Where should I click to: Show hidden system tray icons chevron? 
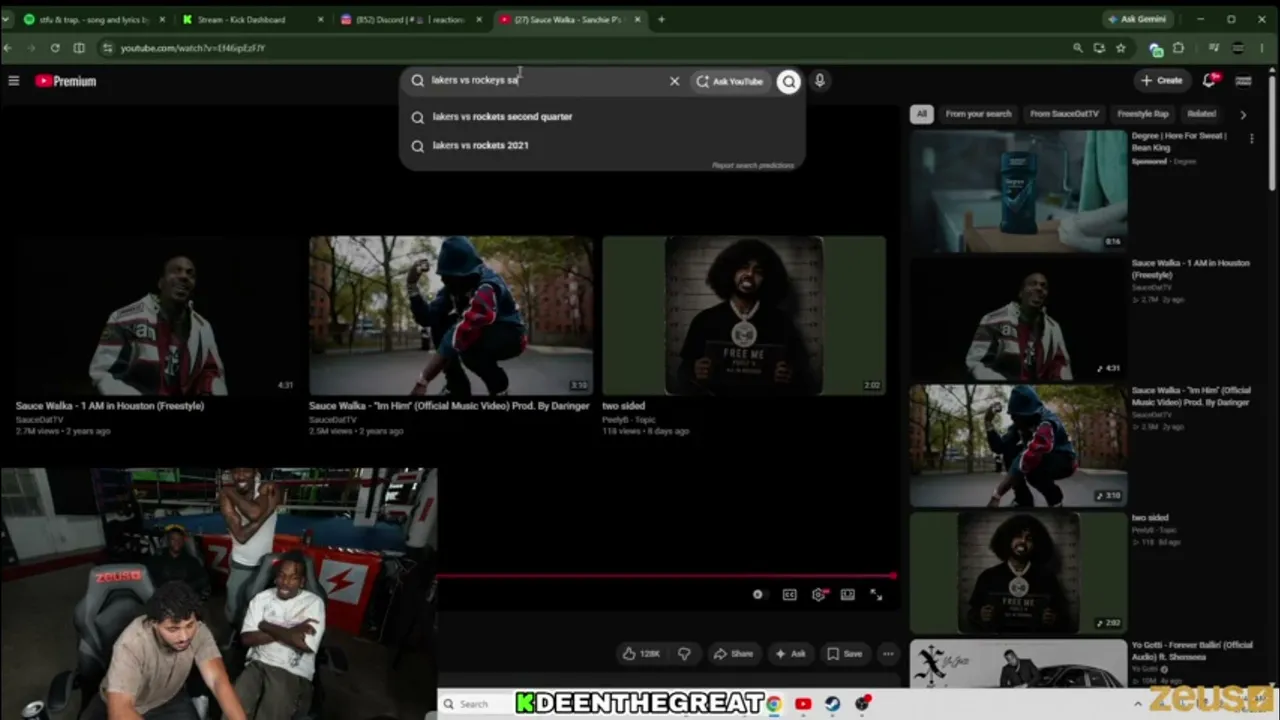click(x=1137, y=704)
